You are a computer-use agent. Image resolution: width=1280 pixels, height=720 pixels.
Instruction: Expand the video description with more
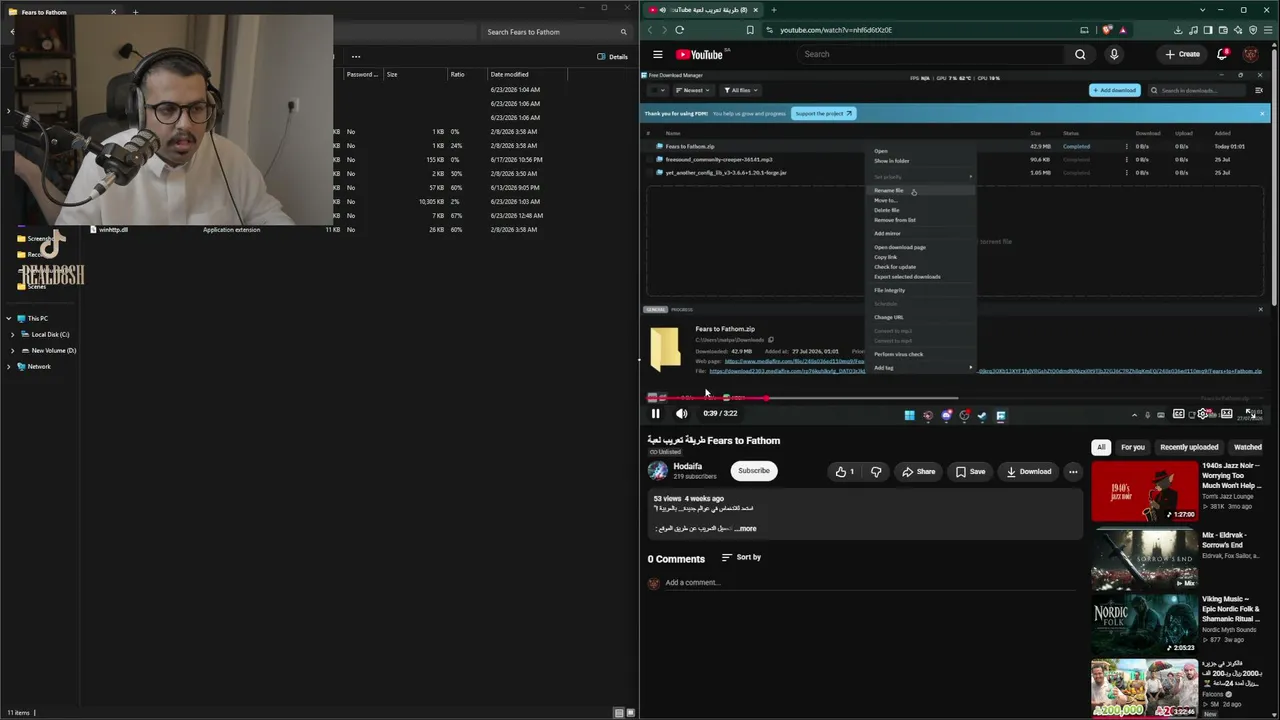(x=747, y=529)
